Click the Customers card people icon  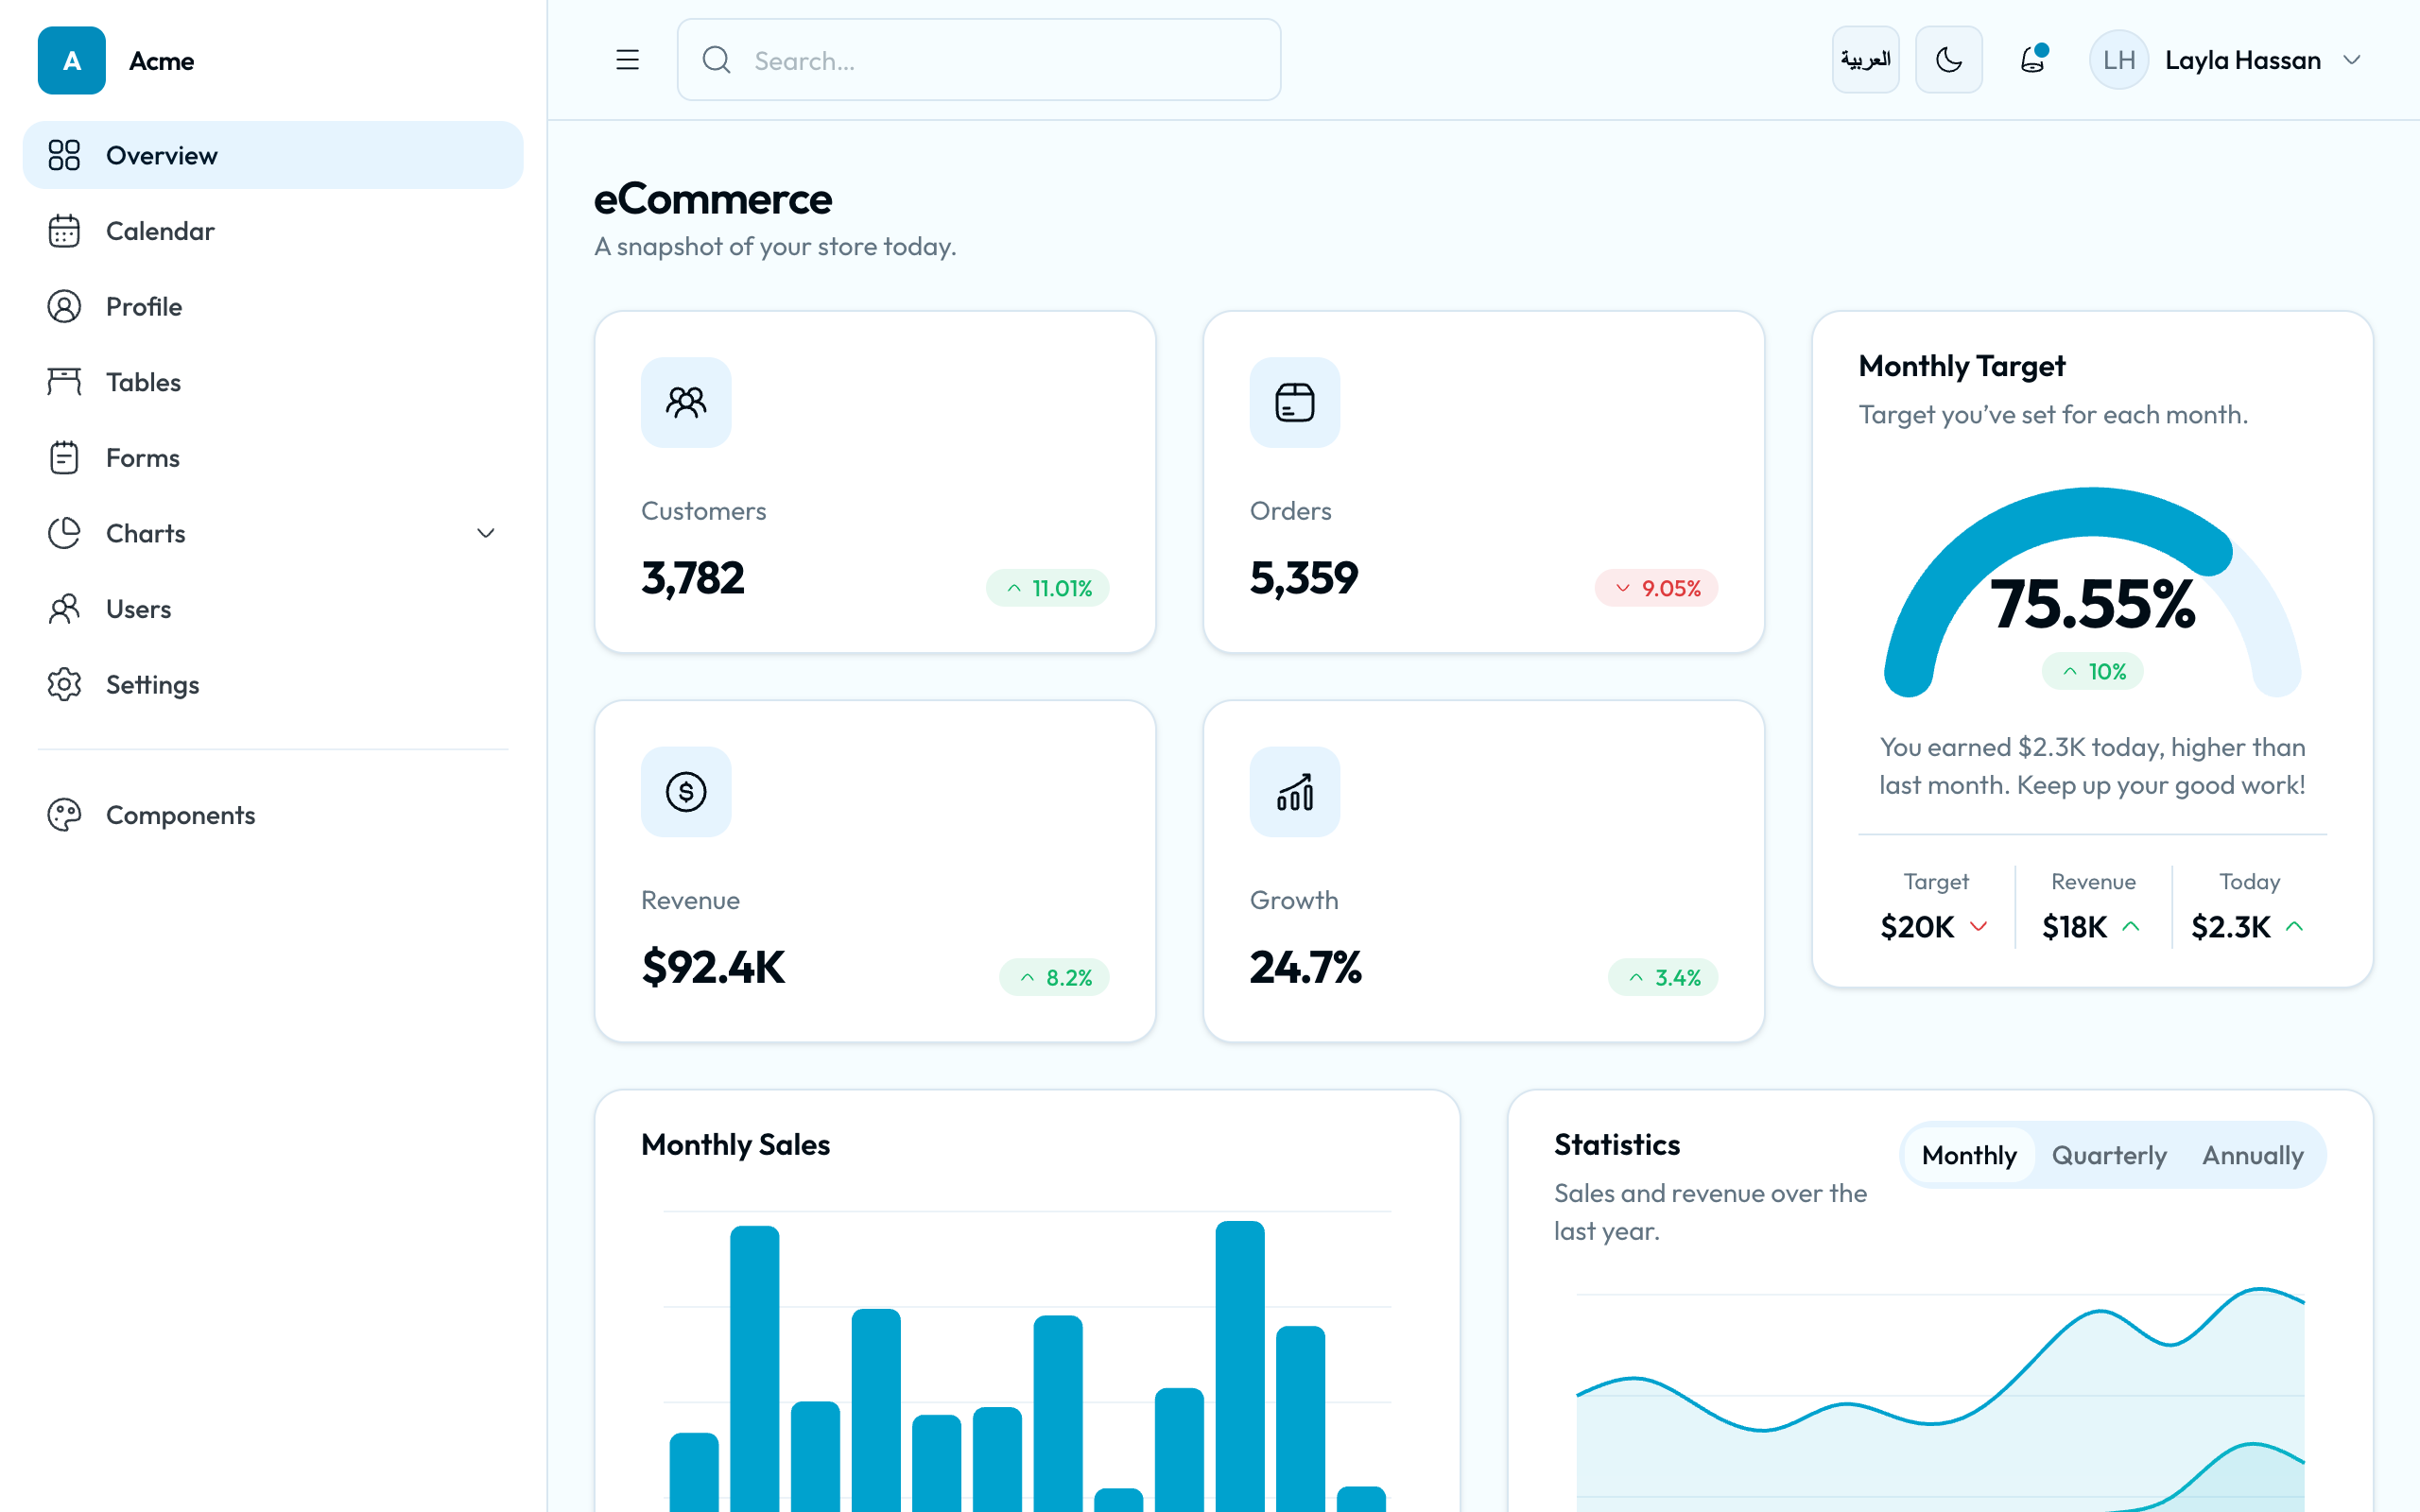click(x=686, y=402)
